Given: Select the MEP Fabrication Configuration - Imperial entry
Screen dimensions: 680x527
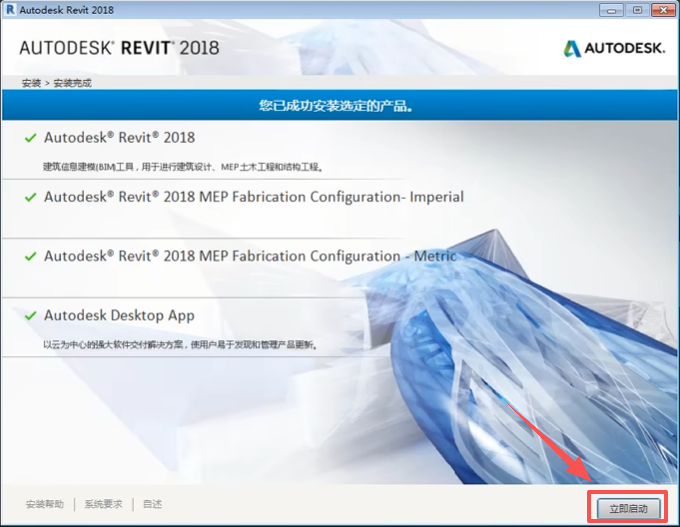Looking at the screenshot, I should (253, 197).
